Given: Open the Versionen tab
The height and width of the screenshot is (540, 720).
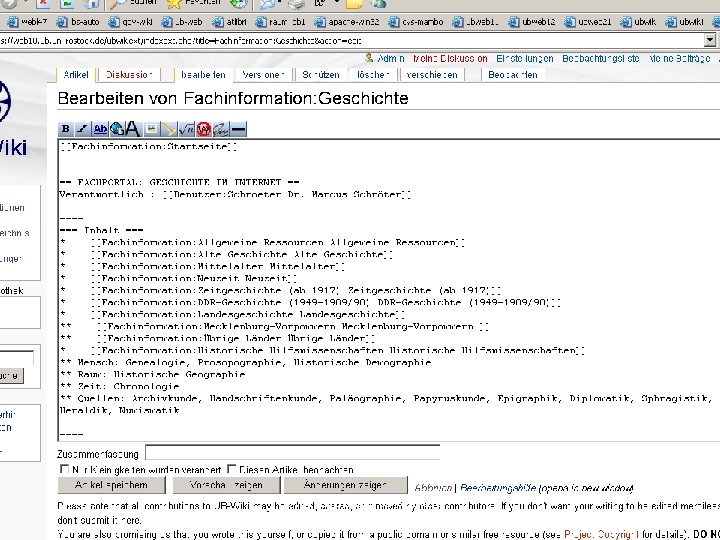Looking at the screenshot, I should point(263,75).
